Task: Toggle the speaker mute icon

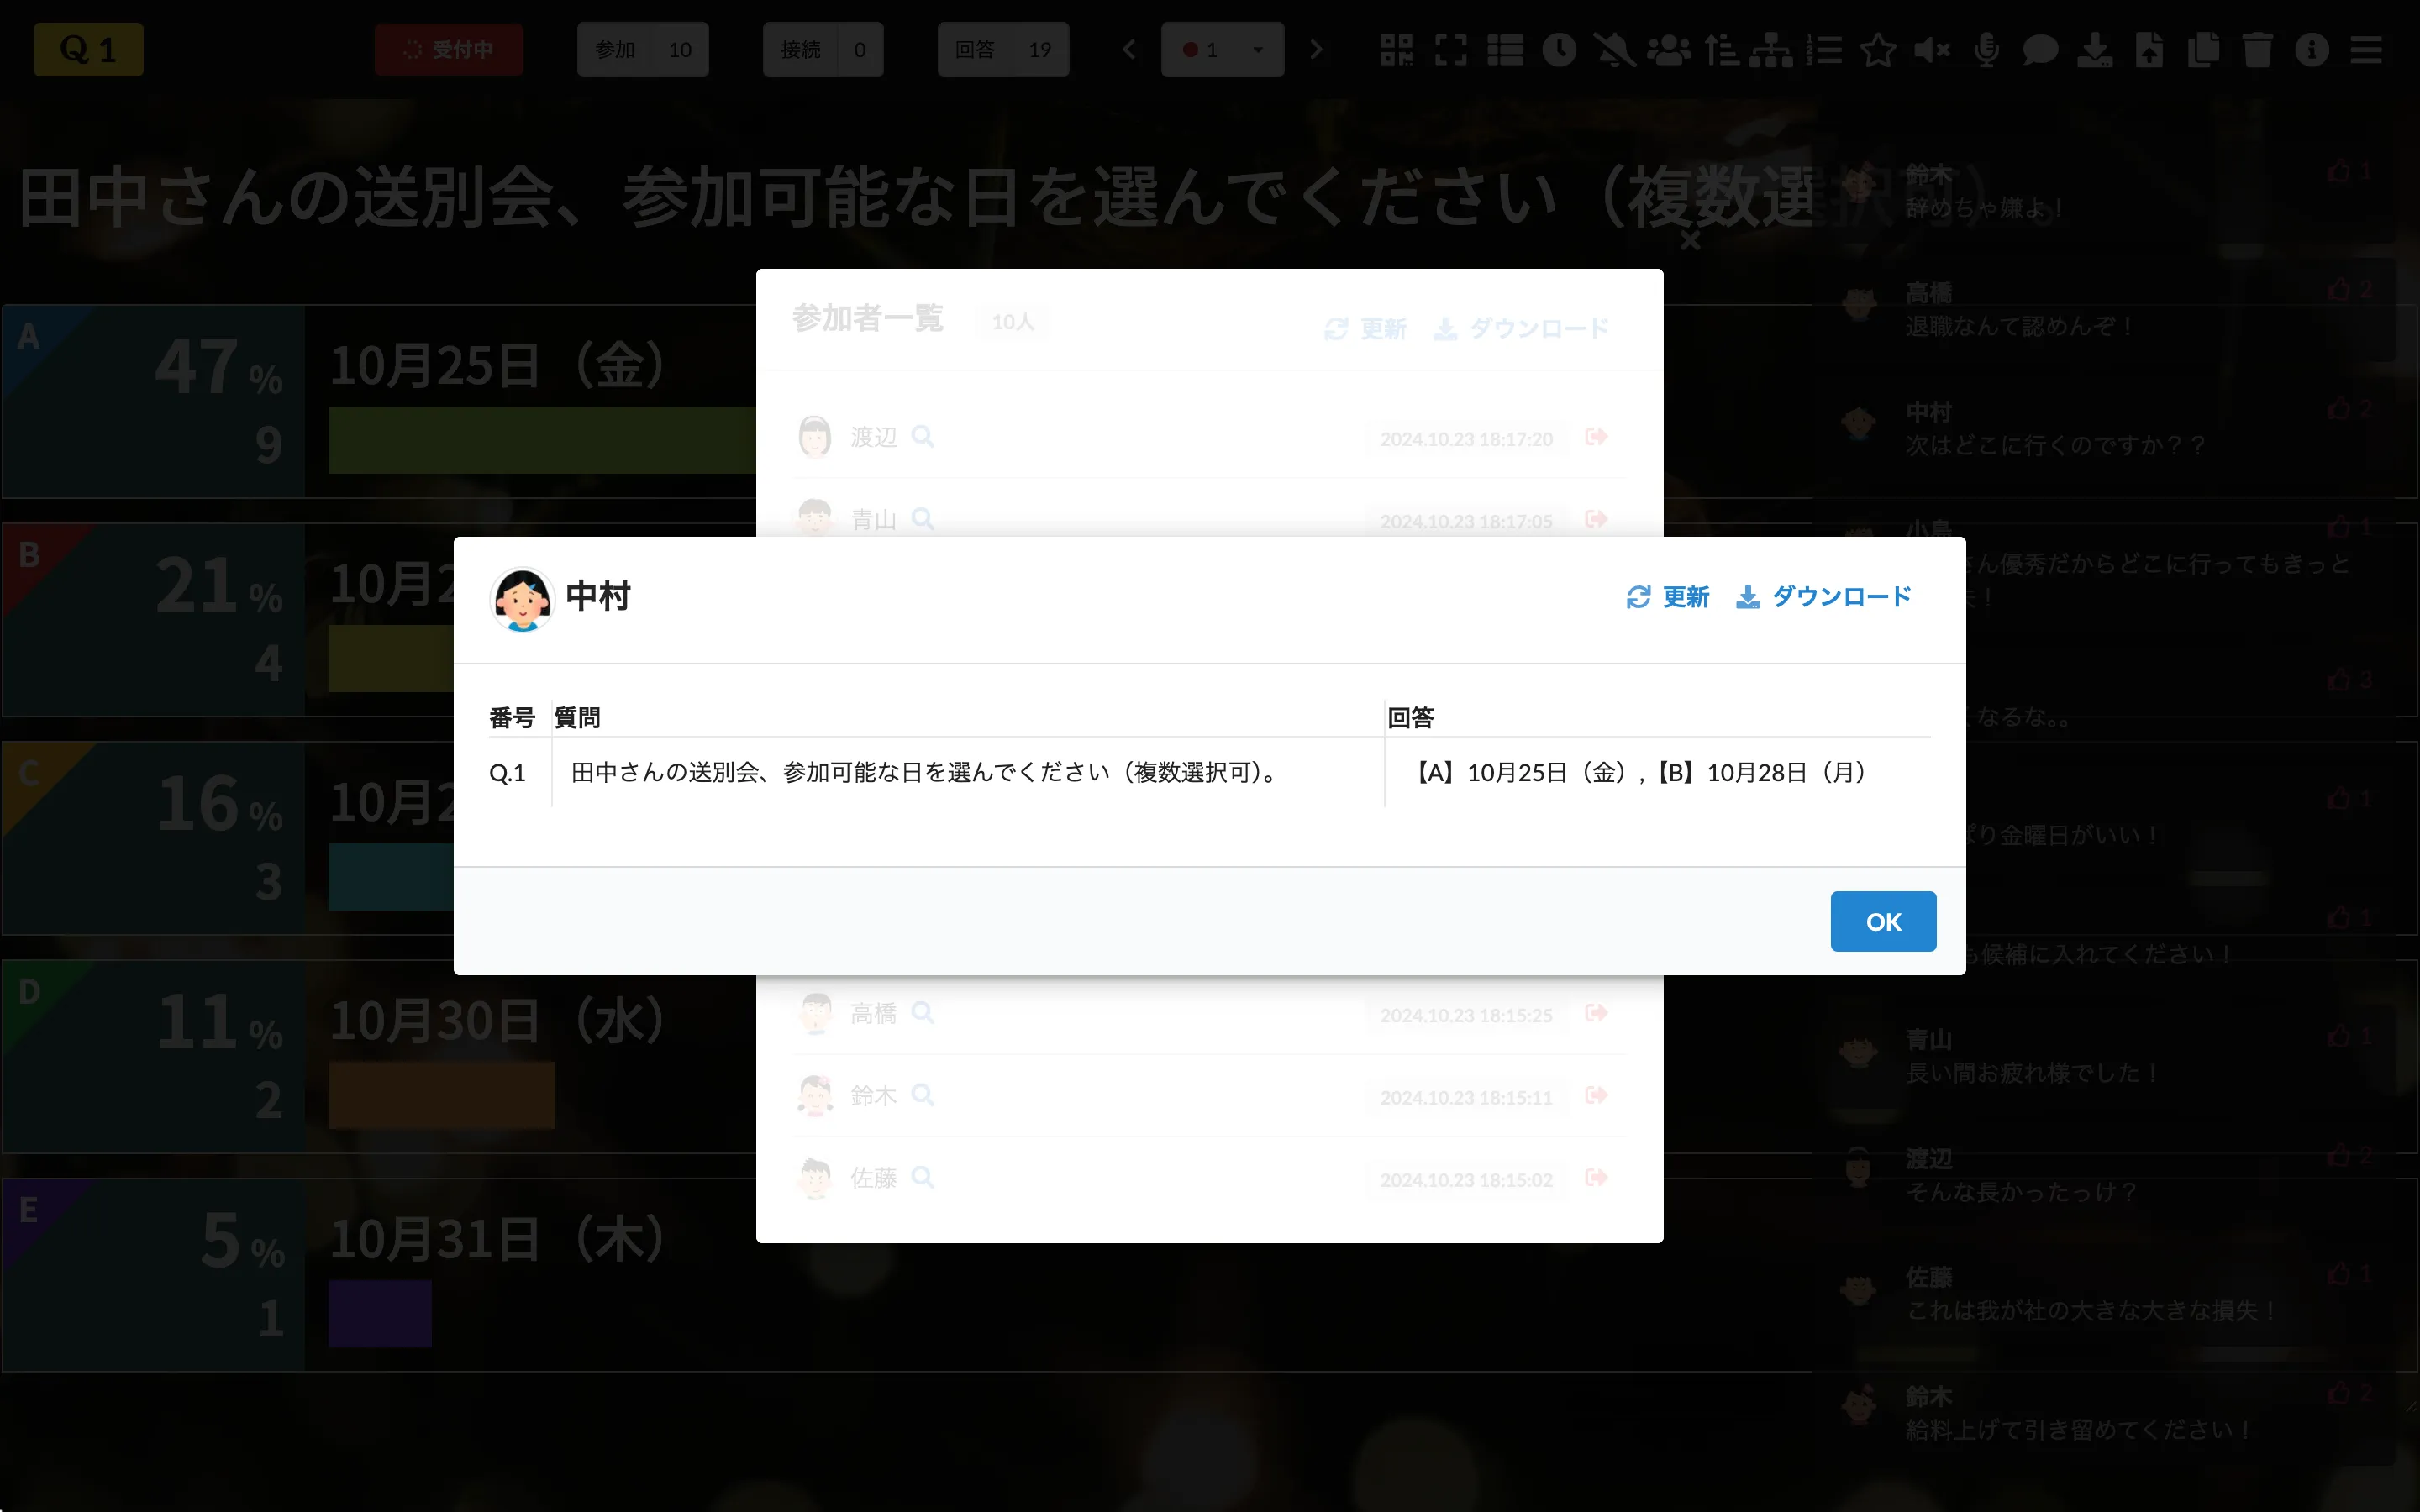Action: click(x=1932, y=49)
